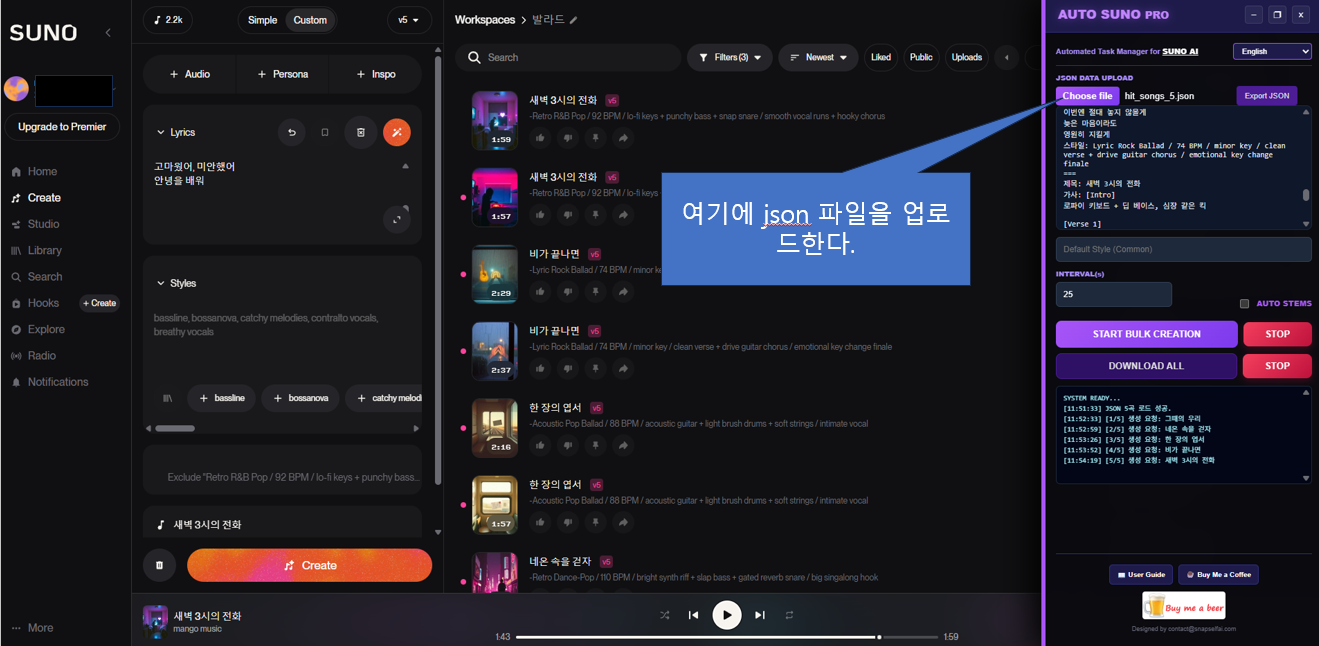Like the 1:59 새벽 3시의 전화 track

click(541, 137)
